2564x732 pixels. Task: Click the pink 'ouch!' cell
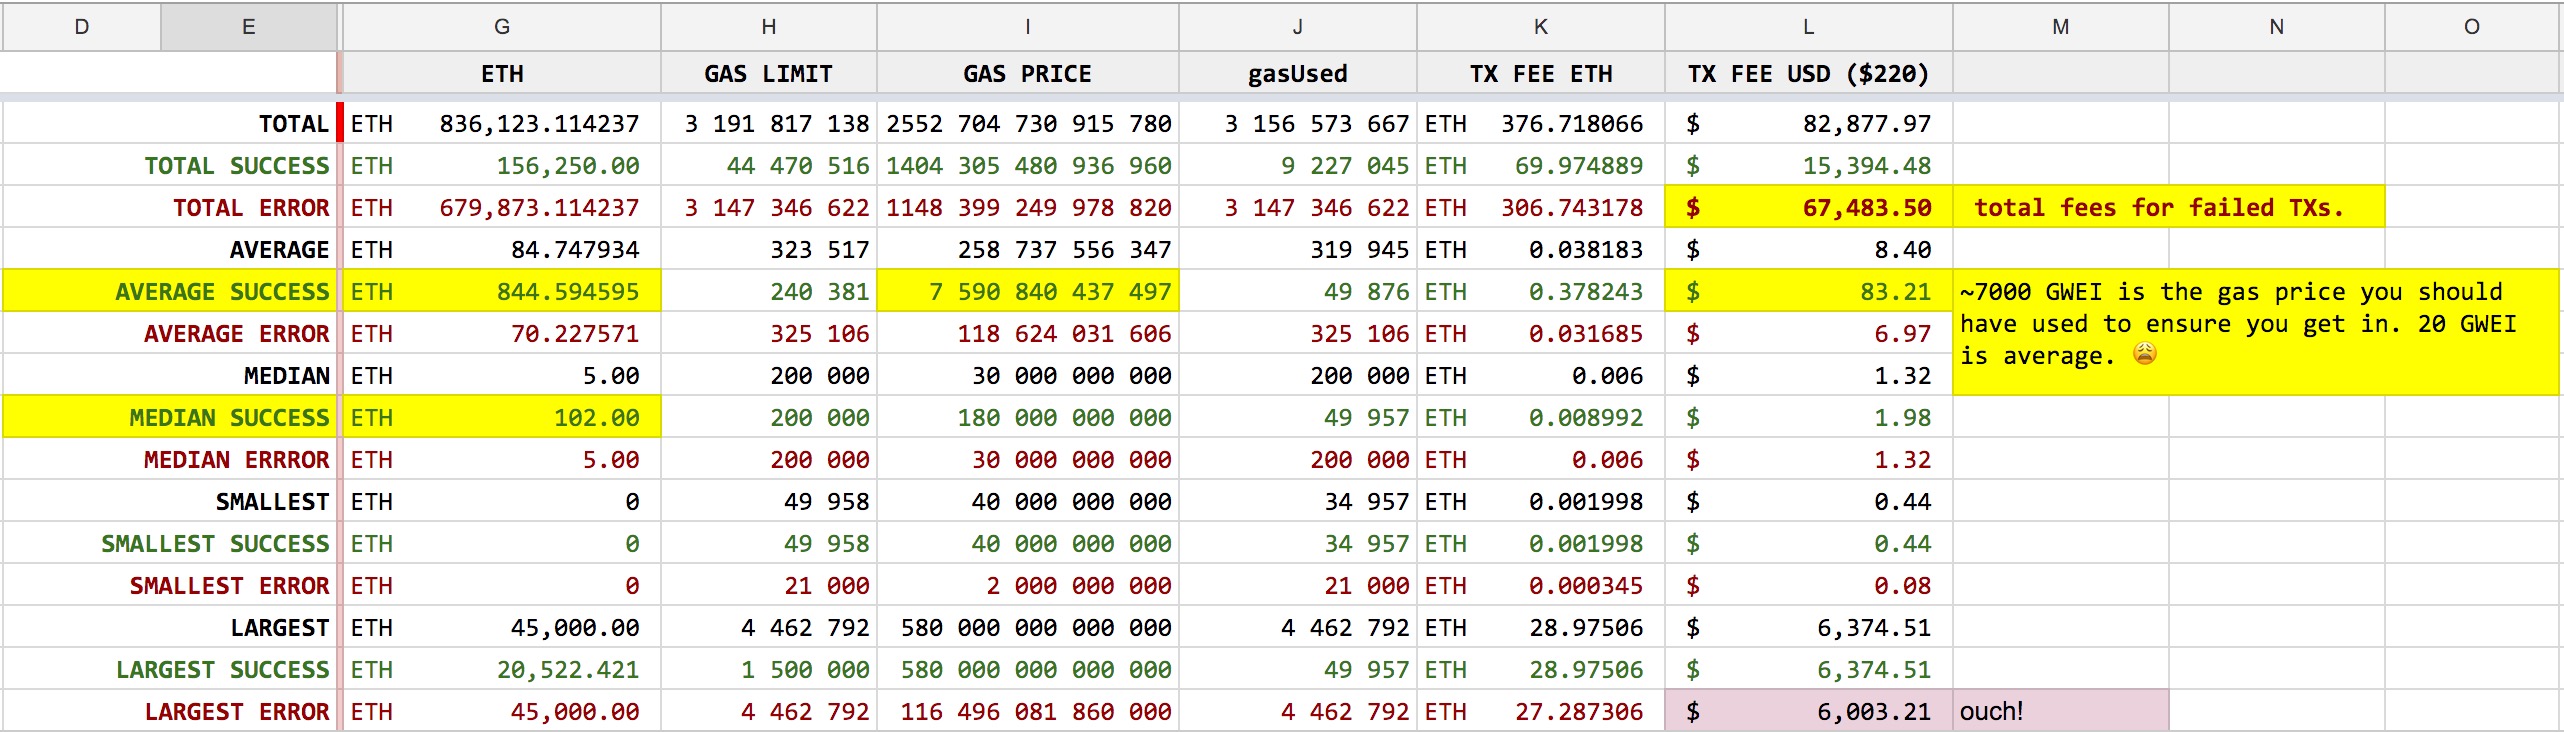pyautogui.click(x=2060, y=711)
